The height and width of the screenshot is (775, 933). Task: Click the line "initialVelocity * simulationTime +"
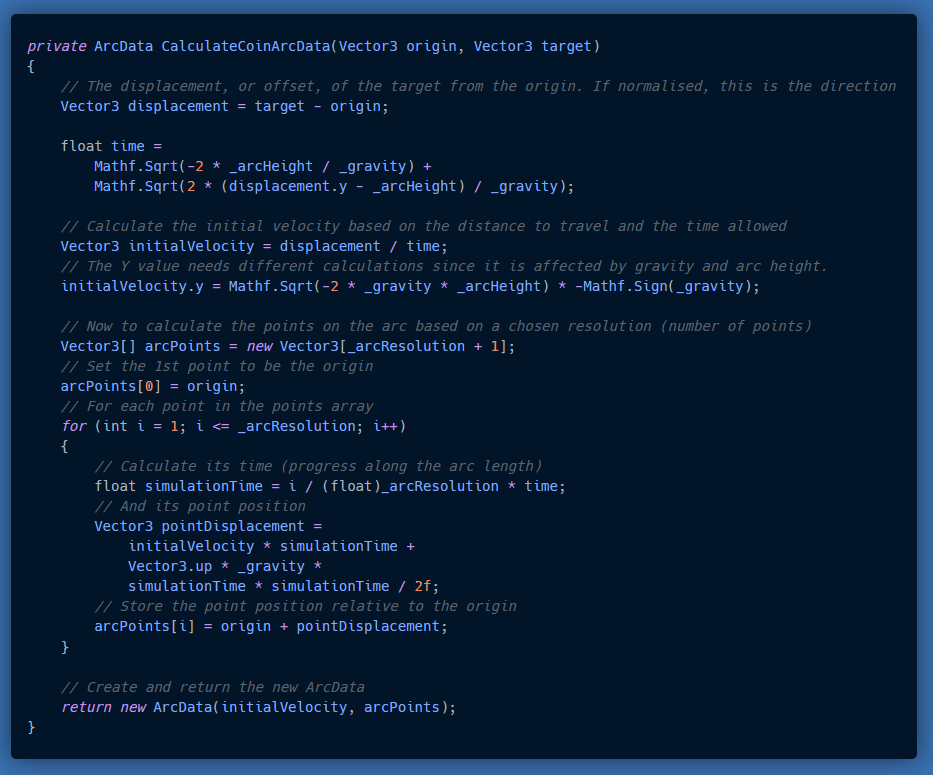point(271,547)
